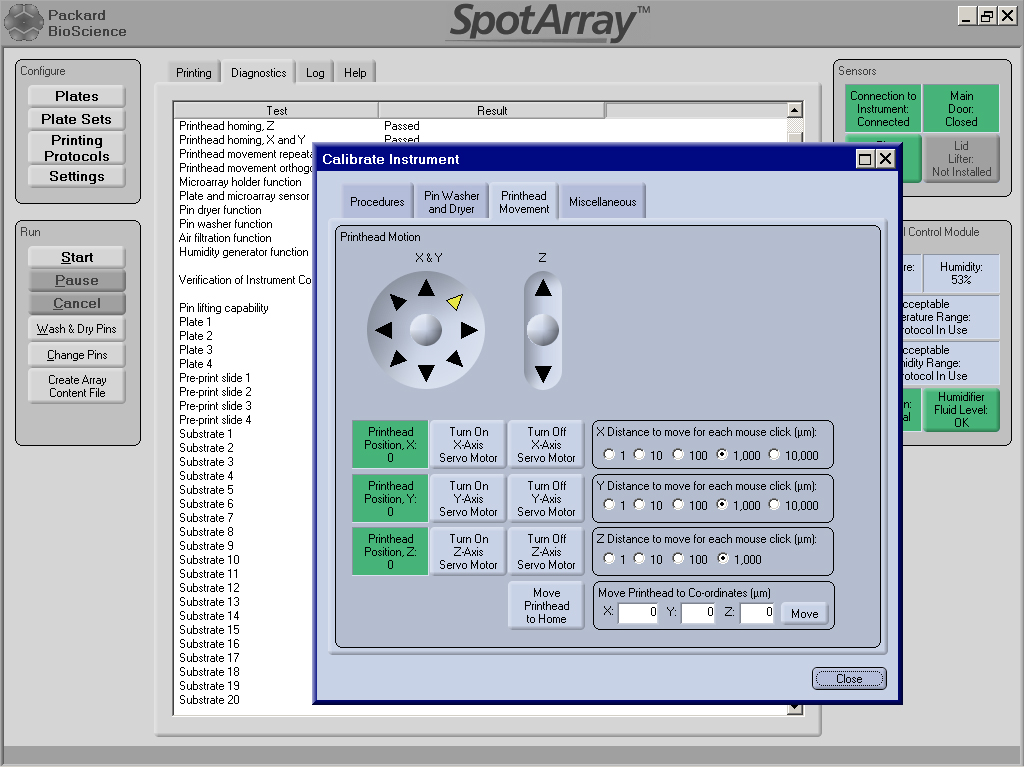The width and height of the screenshot is (1024, 768).
Task: Set X distance to 1 µm
Action: tap(609, 455)
